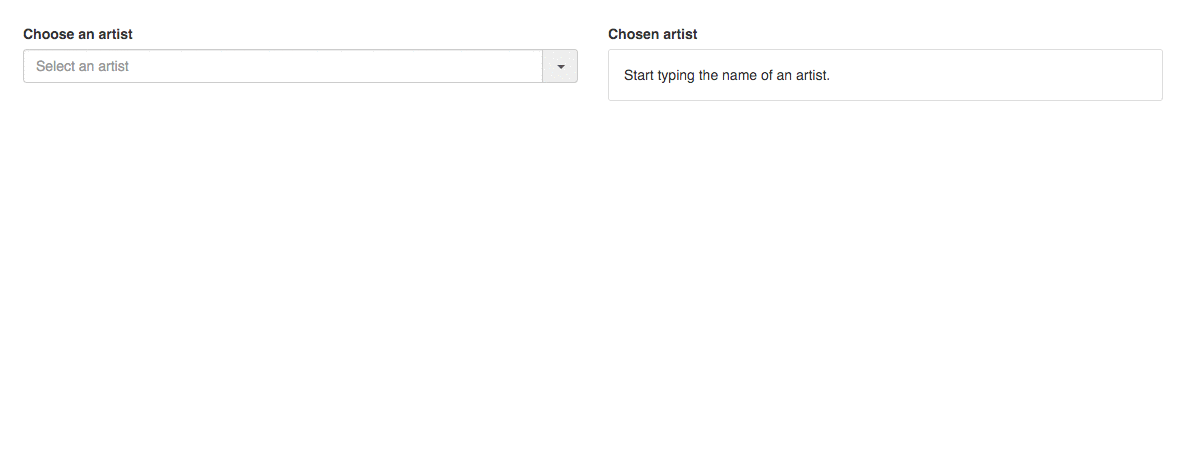
Task: Click the Choose an artist label
Action: click(78, 34)
